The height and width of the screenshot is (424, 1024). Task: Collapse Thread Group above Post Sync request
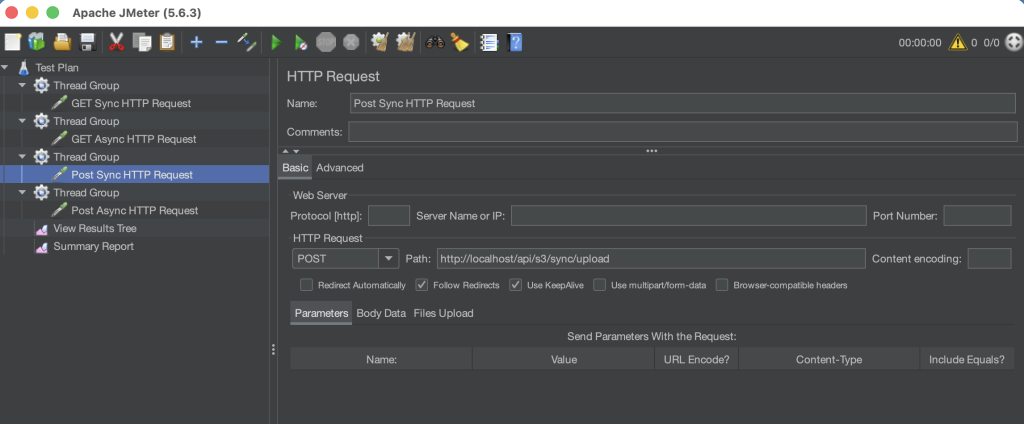pos(23,157)
